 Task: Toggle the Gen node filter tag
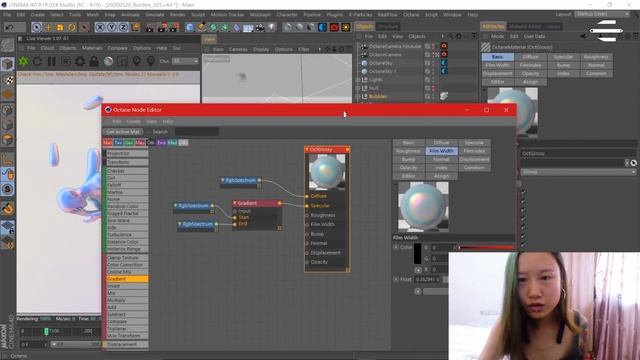(x=129, y=142)
